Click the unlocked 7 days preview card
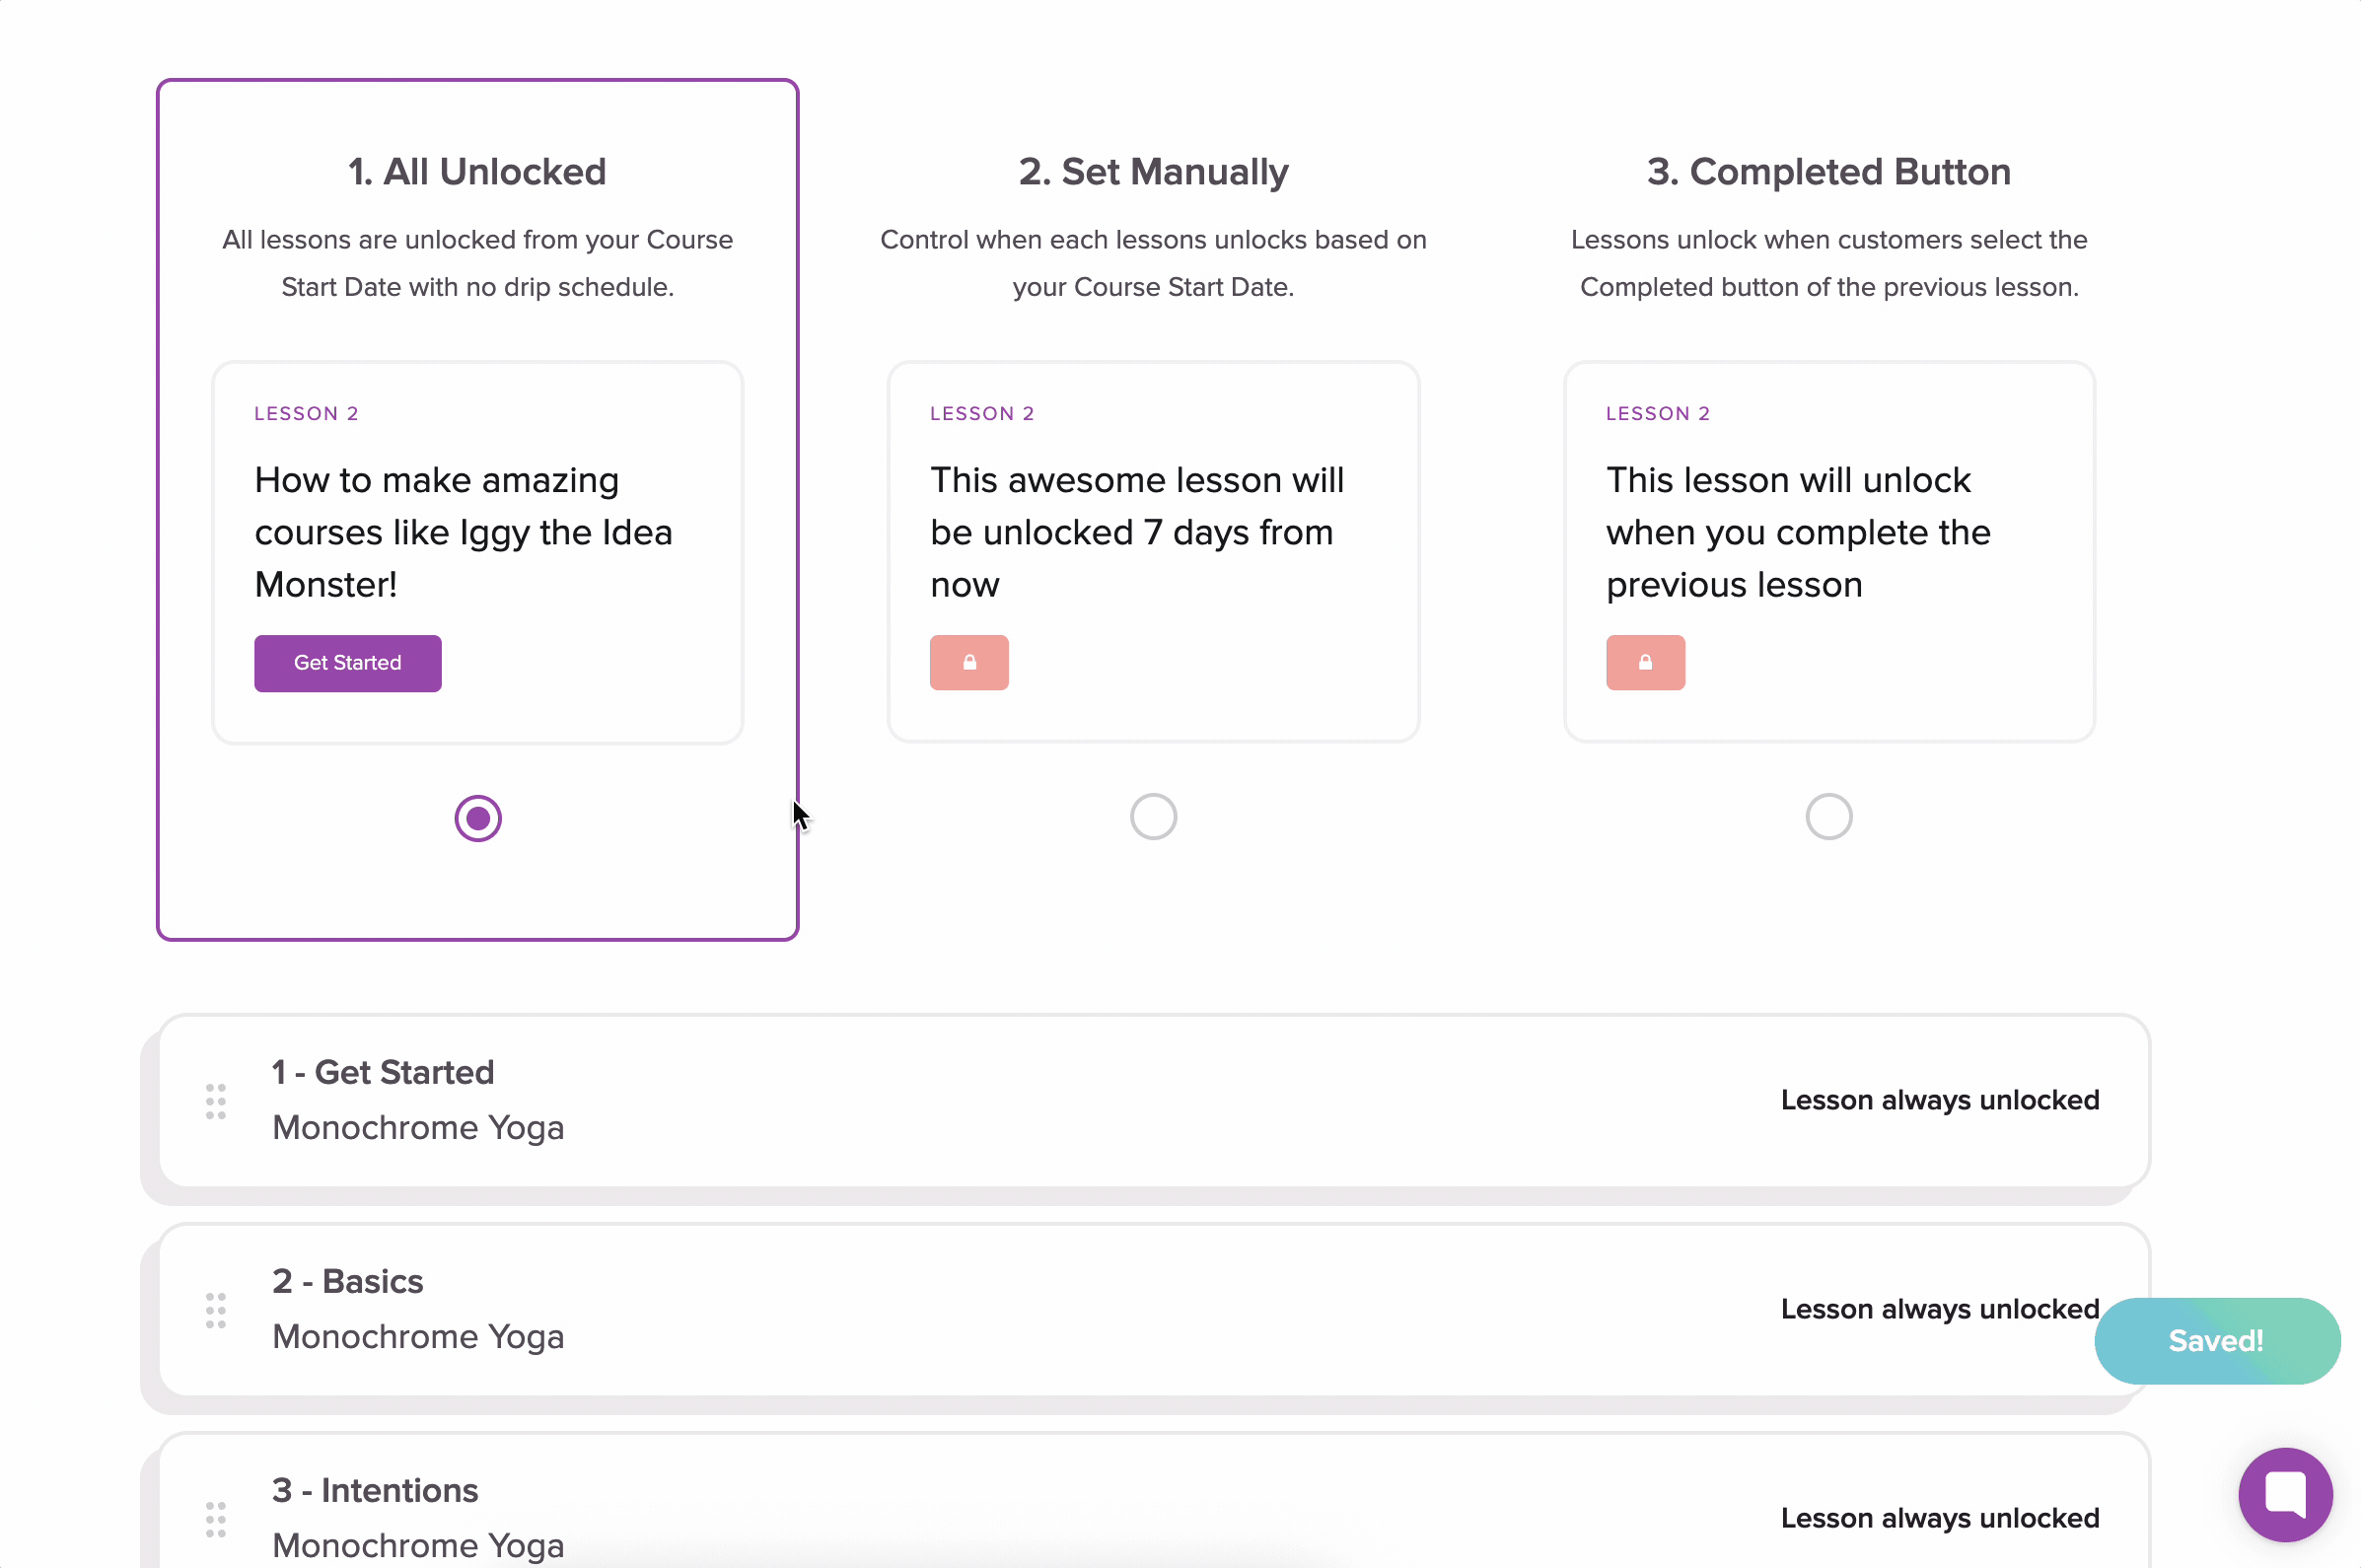Image resolution: width=2361 pixels, height=1568 pixels. (1152, 530)
